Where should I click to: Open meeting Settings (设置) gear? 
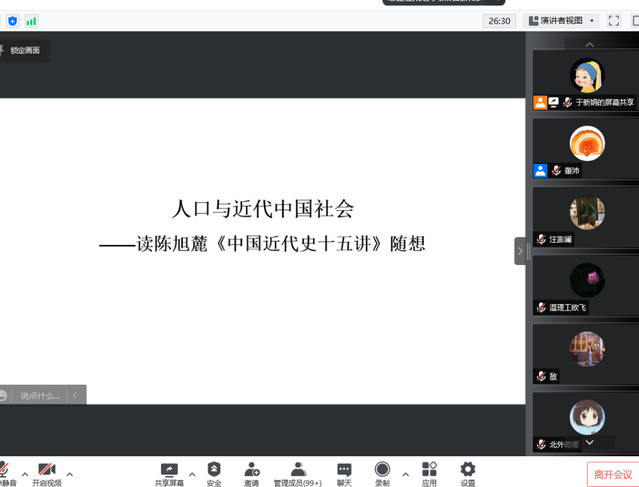pyautogui.click(x=468, y=470)
